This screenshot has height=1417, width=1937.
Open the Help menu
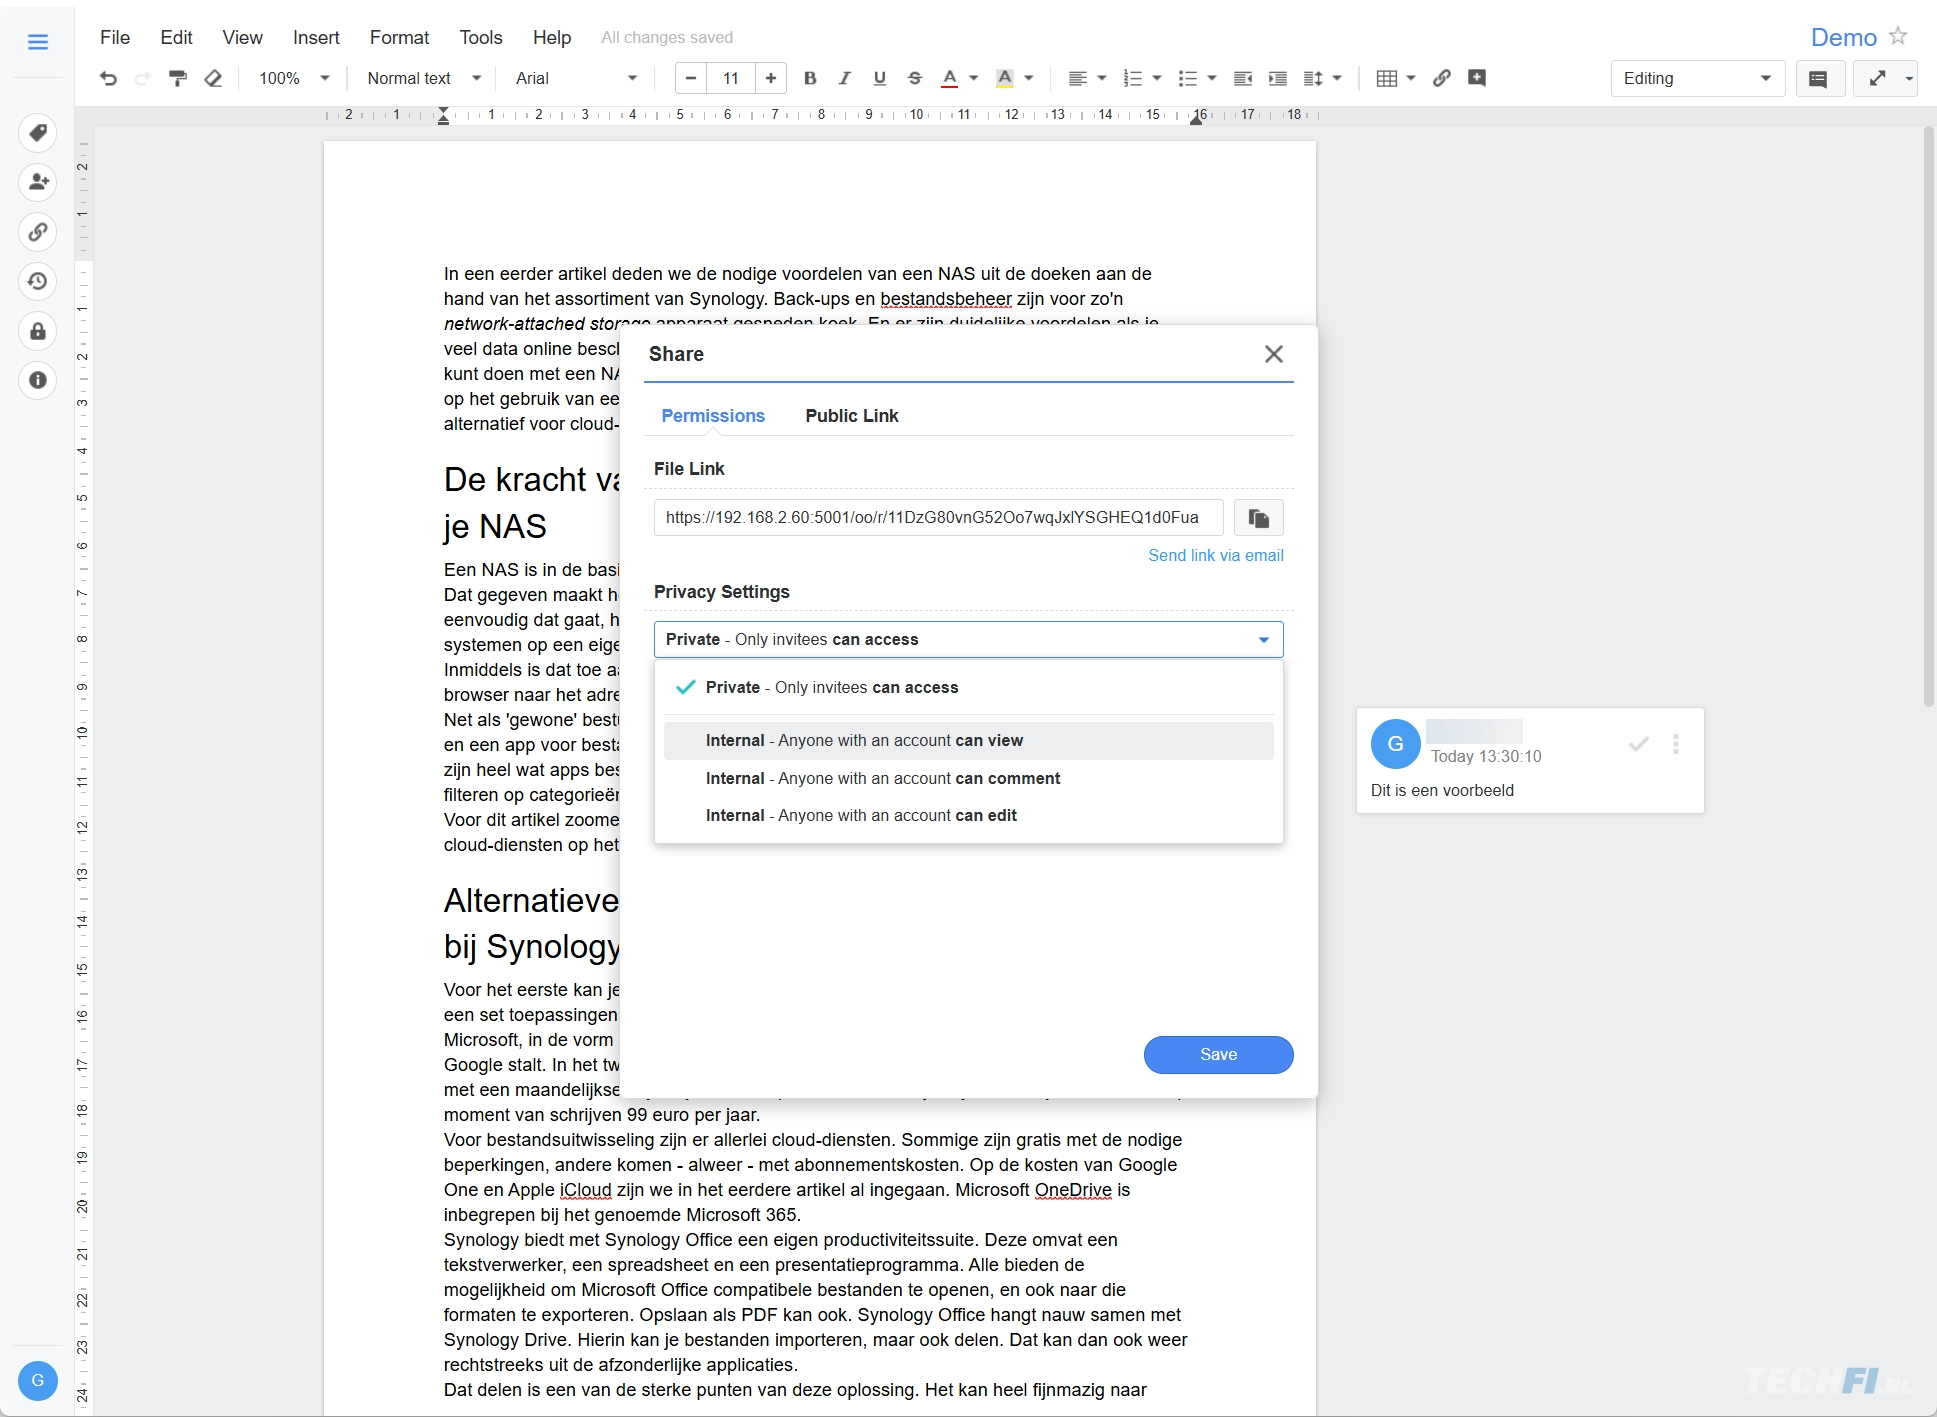(552, 37)
